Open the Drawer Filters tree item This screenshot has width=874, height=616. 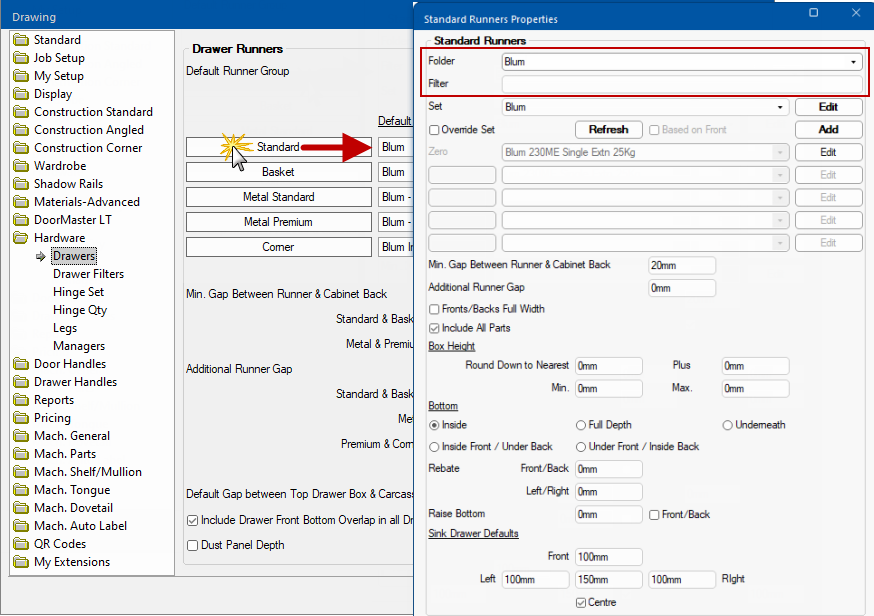pyautogui.click(x=89, y=274)
